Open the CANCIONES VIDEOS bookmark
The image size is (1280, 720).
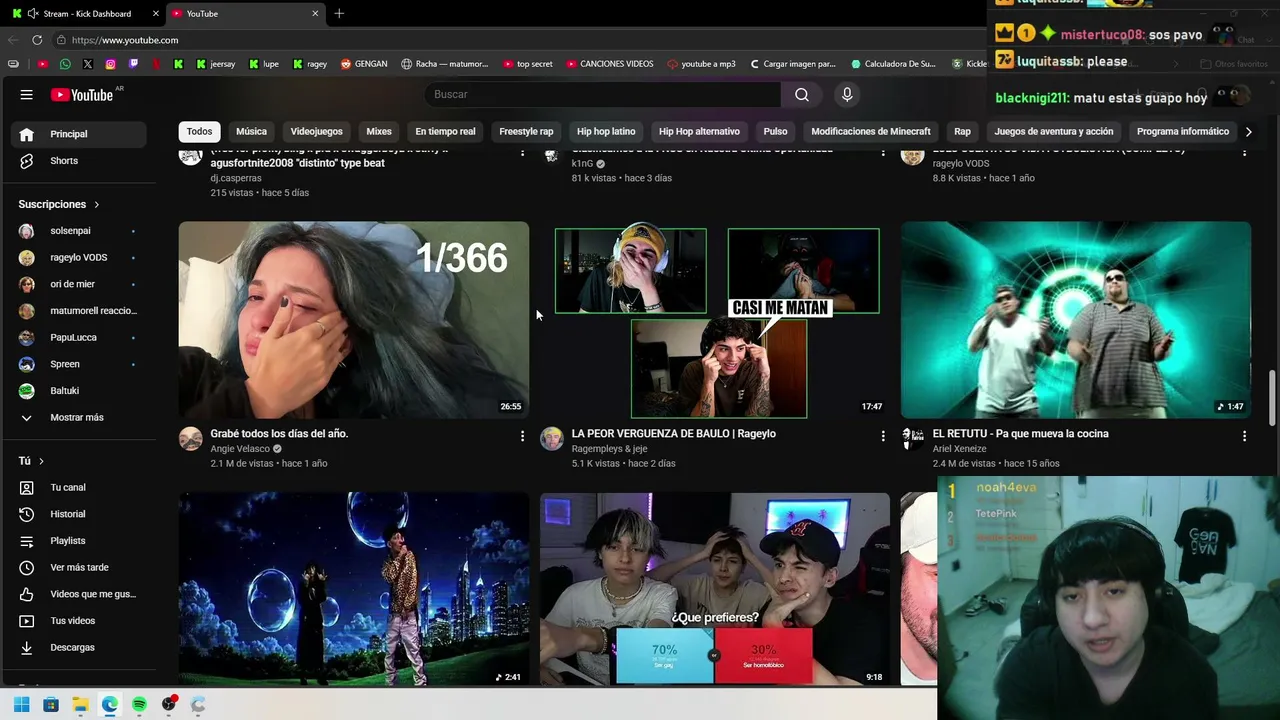tap(609, 64)
